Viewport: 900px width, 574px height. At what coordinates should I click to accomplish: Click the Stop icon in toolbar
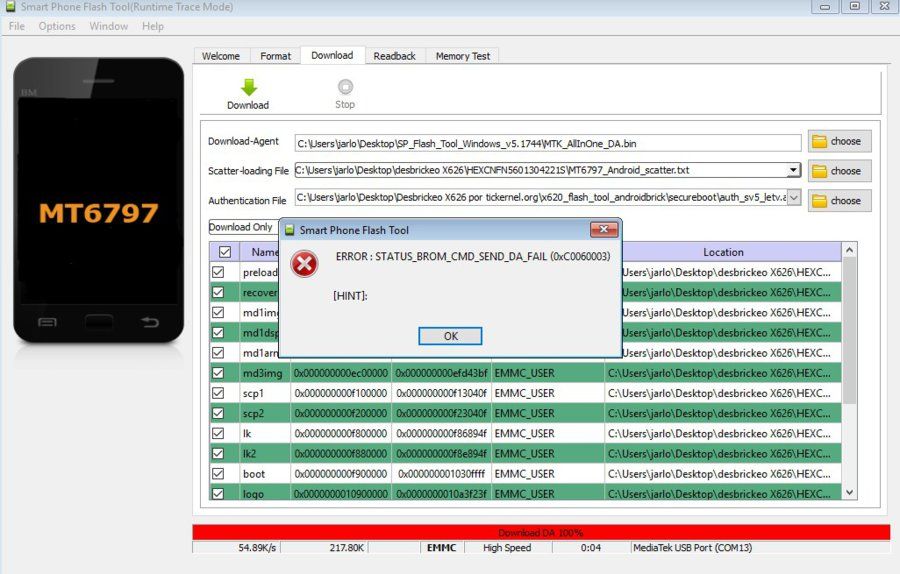tap(345, 87)
